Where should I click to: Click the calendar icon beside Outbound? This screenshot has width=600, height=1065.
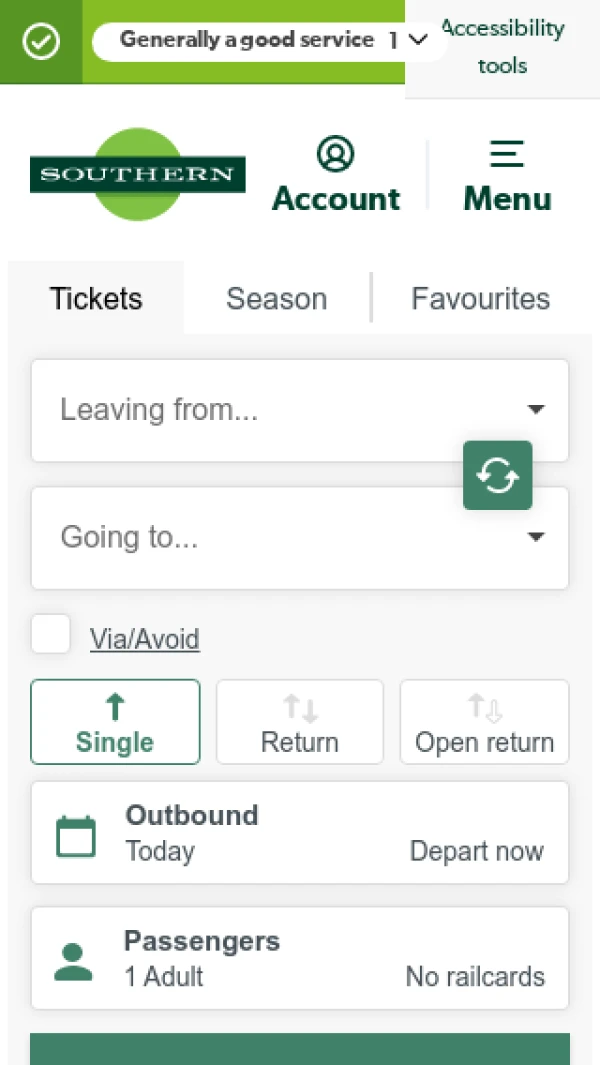(x=75, y=833)
